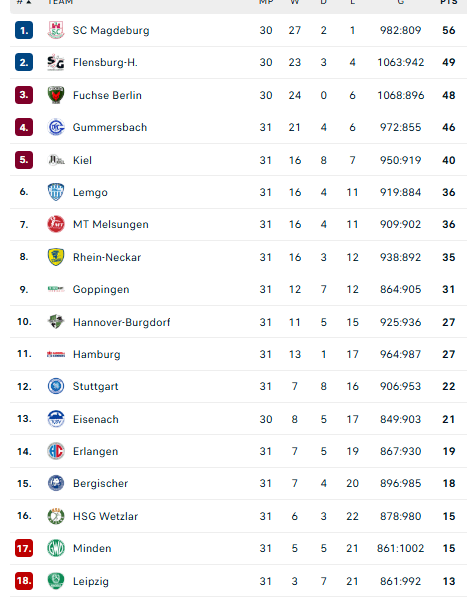Click the Minden green logo
Screen dimensions: 467x599
[x=56, y=548]
